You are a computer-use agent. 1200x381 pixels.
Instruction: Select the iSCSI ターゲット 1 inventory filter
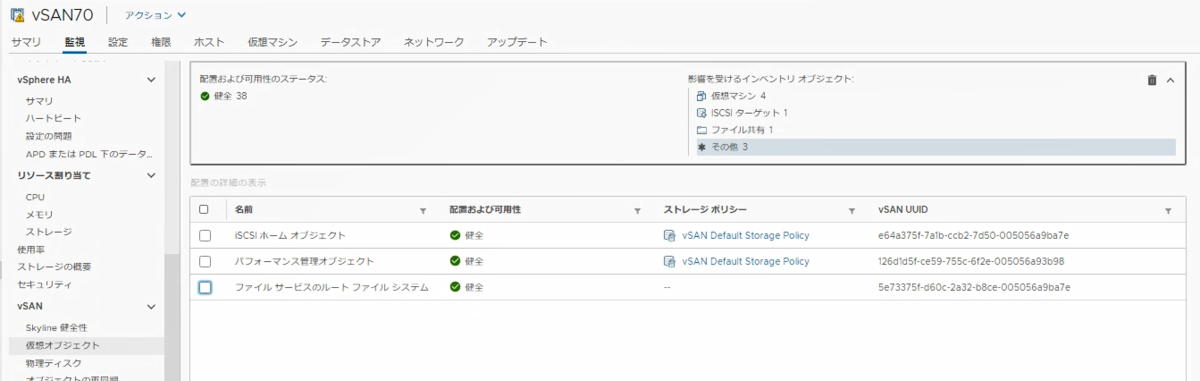click(x=749, y=113)
